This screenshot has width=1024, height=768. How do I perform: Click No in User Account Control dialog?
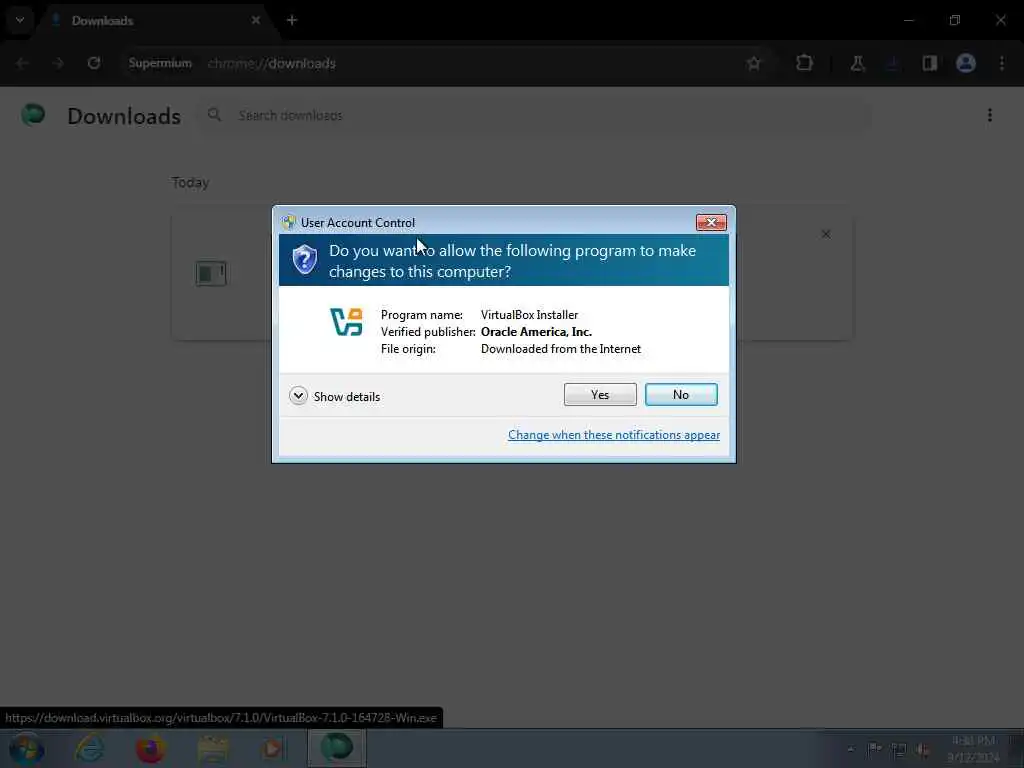pyautogui.click(x=680, y=394)
